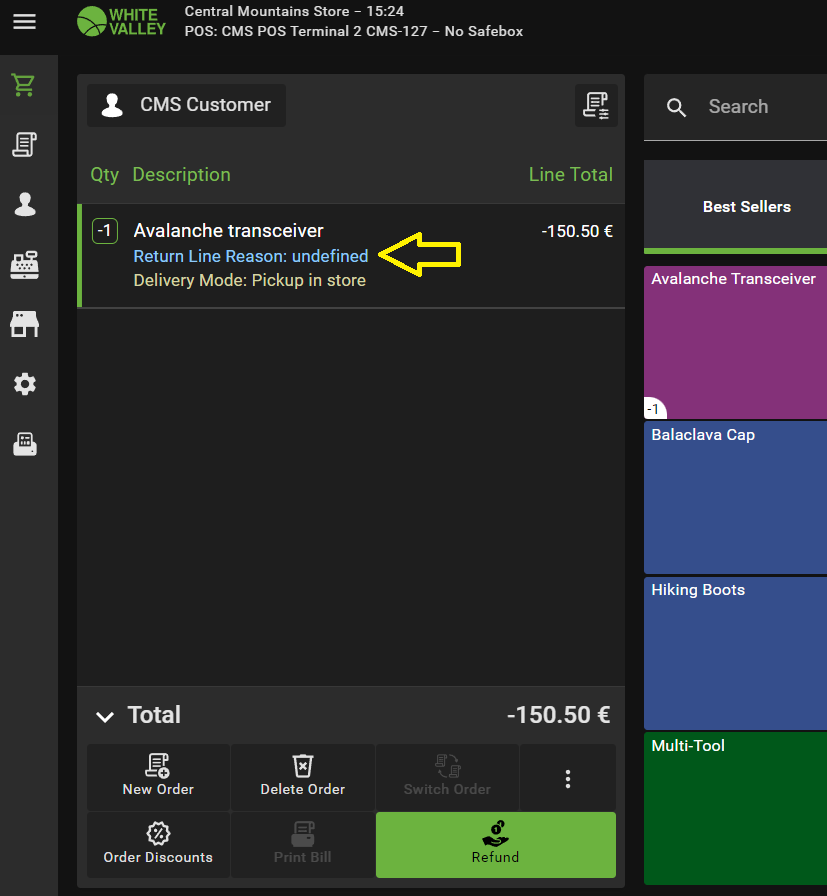Viewport: 827px width, 896px height.
Task: Open the receipts list sidebar icon
Action: [24, 145]
